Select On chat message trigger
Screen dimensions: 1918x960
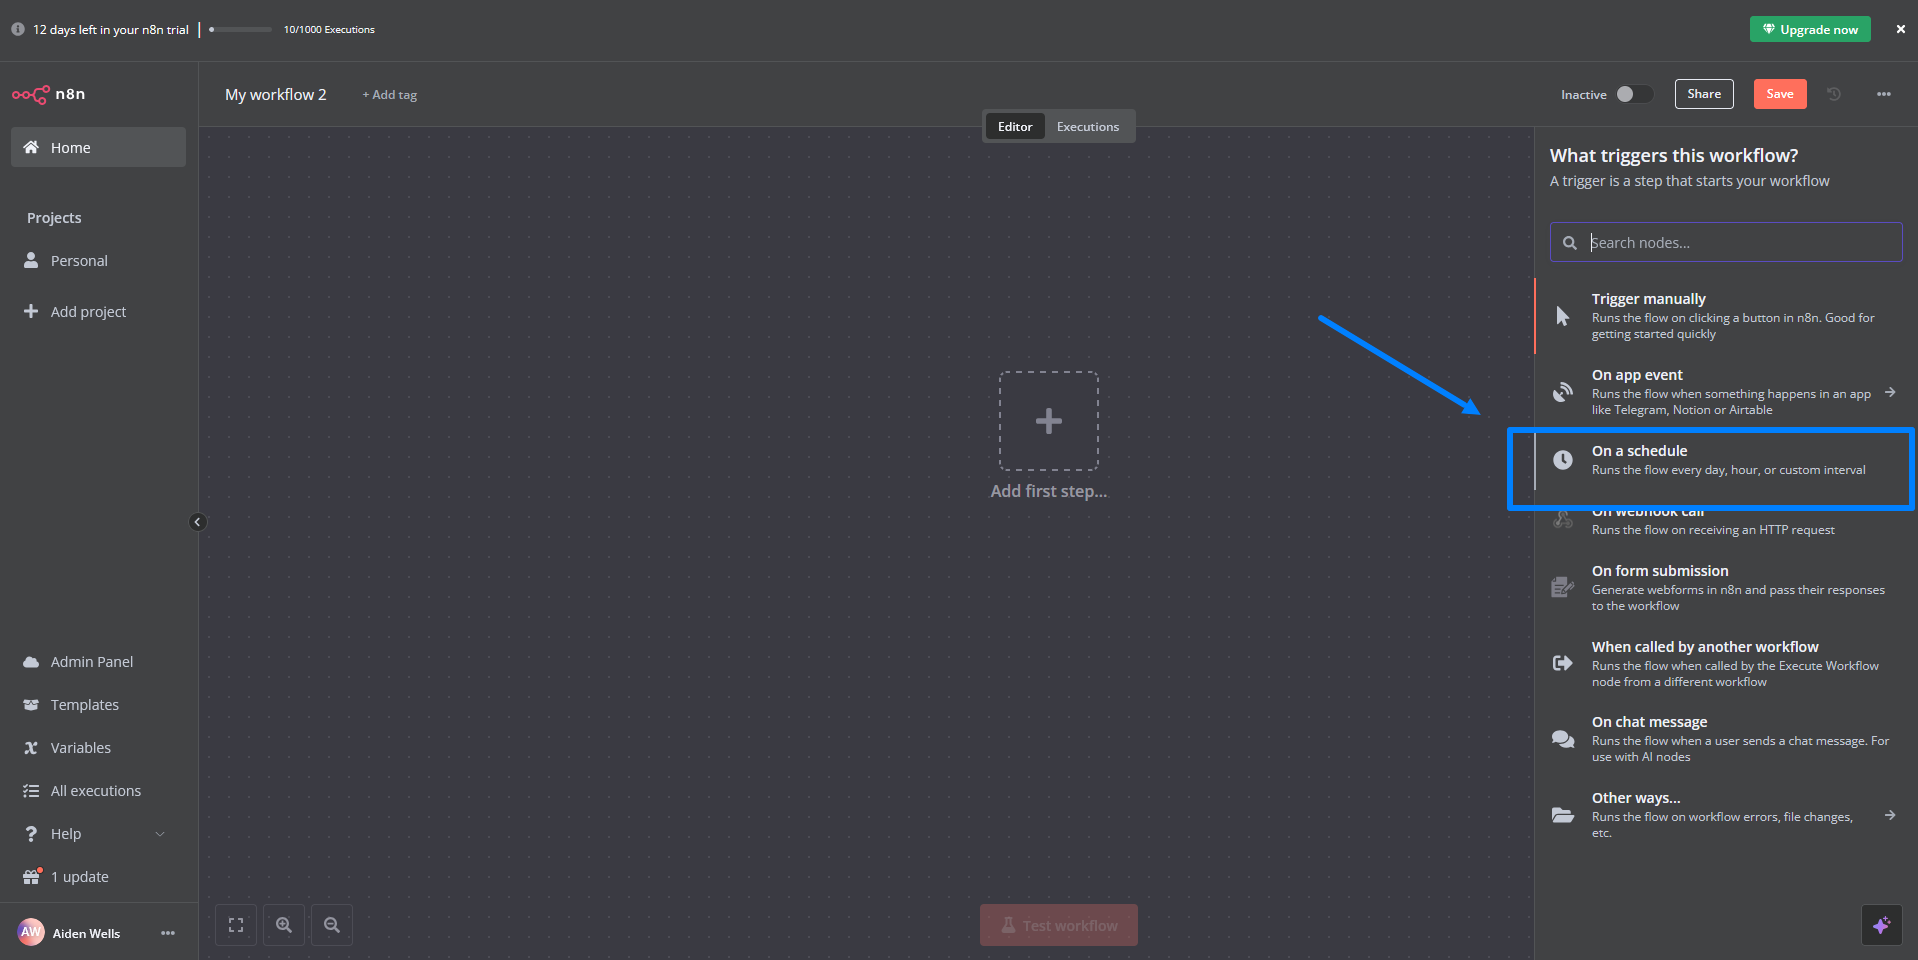[1726, 739]
